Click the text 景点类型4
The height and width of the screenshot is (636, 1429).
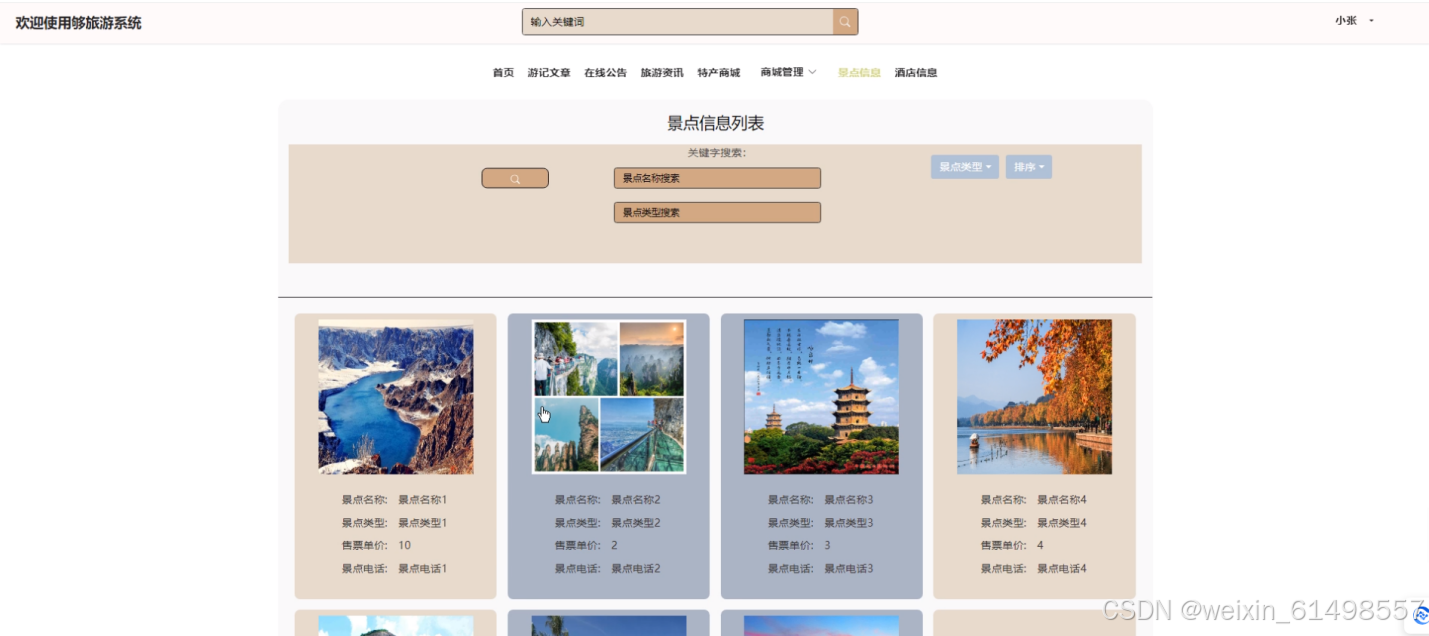1062,523
